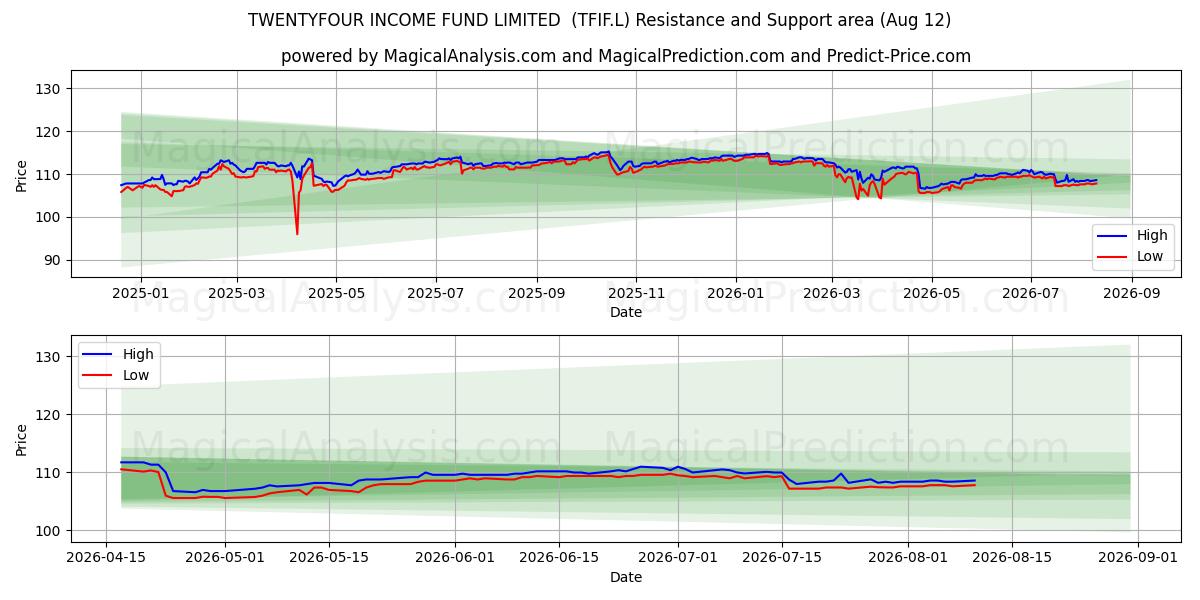Click the 'Price' axis label of top chart
Image resolution: width=1200 pixels, height=600 pixels.
pyautogui.click(x=22, y=175)
